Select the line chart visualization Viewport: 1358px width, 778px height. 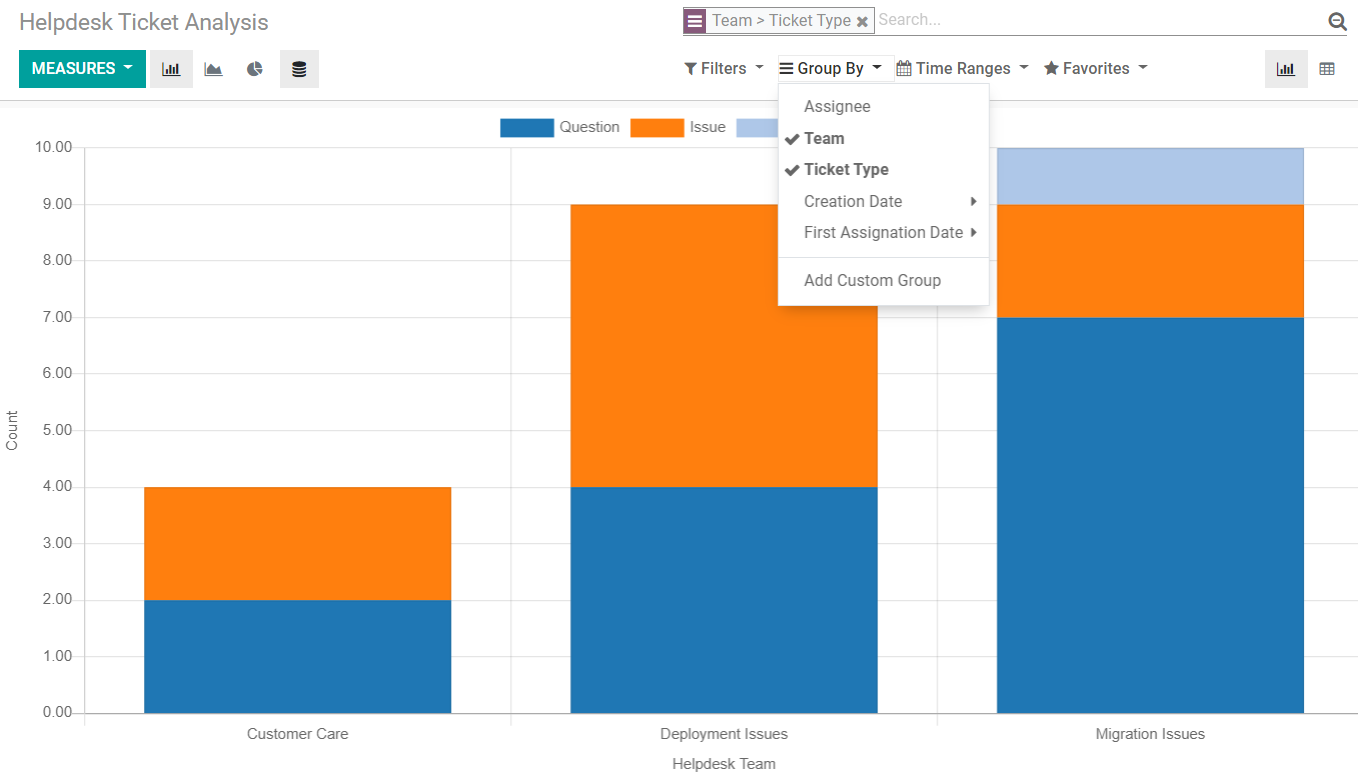[x=213, y=68]
